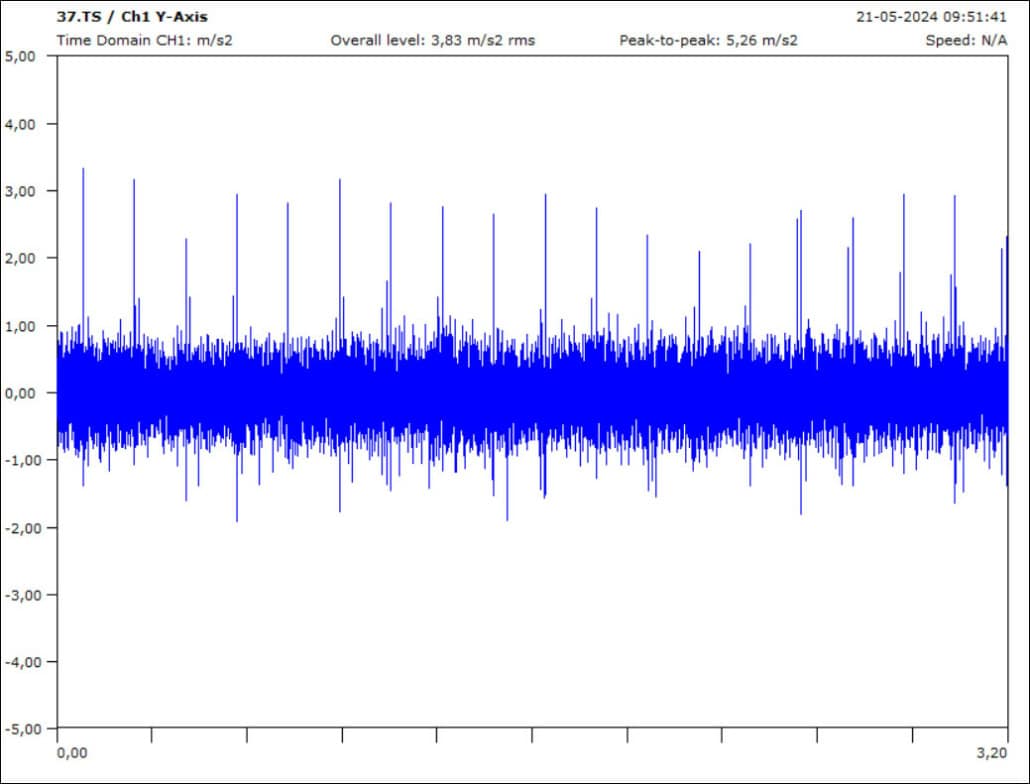The image size is (1030, 784).
Task: Select the -5,00 Y-axis tick label
Action: (x=18, y=728)
